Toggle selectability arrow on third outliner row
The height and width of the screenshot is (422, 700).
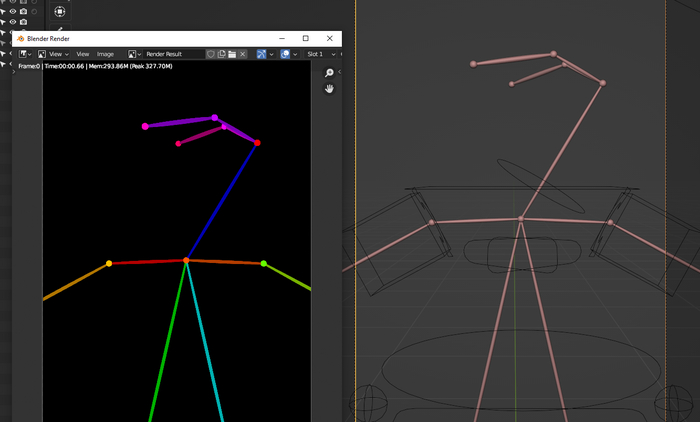tap(3, 22)
